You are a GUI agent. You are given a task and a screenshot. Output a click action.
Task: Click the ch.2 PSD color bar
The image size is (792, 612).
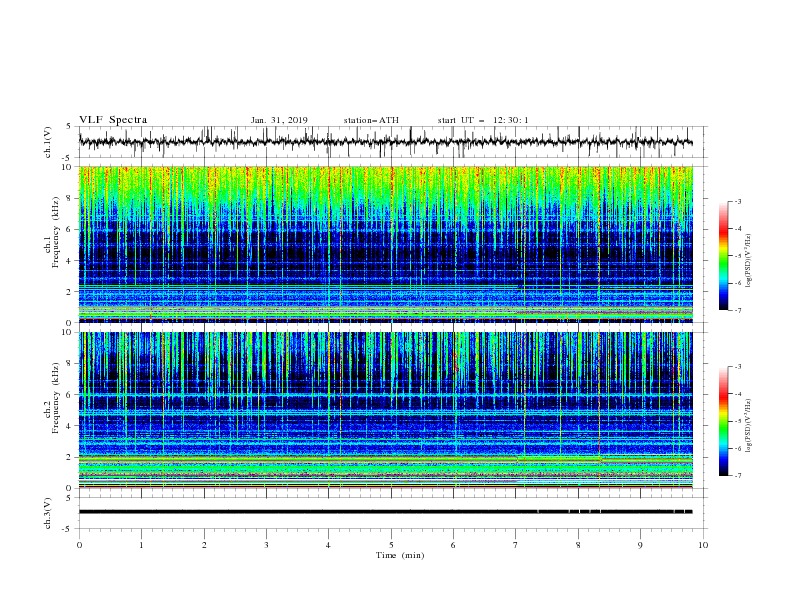[x=724, y=421]
